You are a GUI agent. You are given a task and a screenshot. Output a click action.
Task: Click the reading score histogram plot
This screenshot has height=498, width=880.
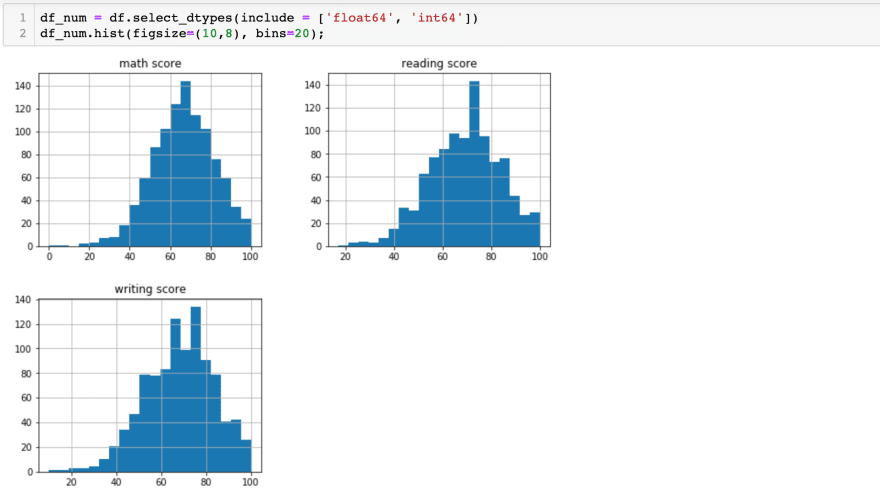coord(439,159)
